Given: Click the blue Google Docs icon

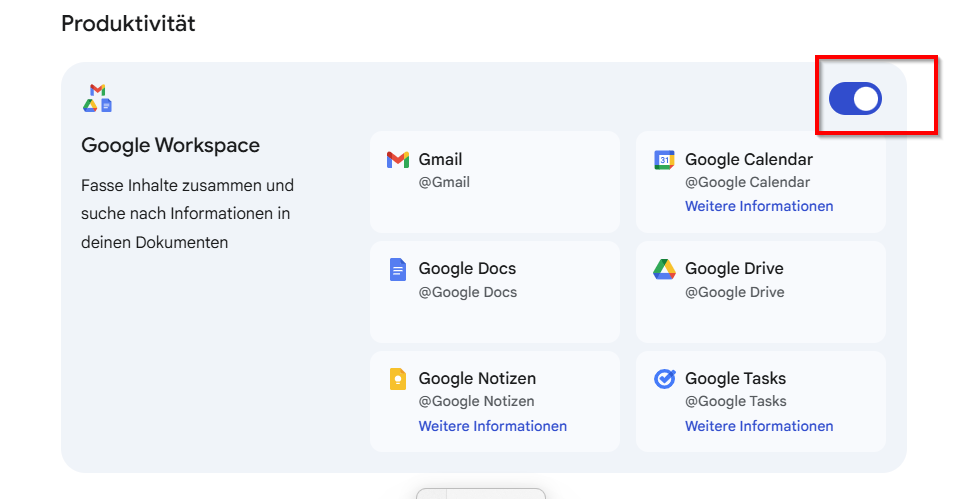Looking at the screenshot, I should point(397,269).
